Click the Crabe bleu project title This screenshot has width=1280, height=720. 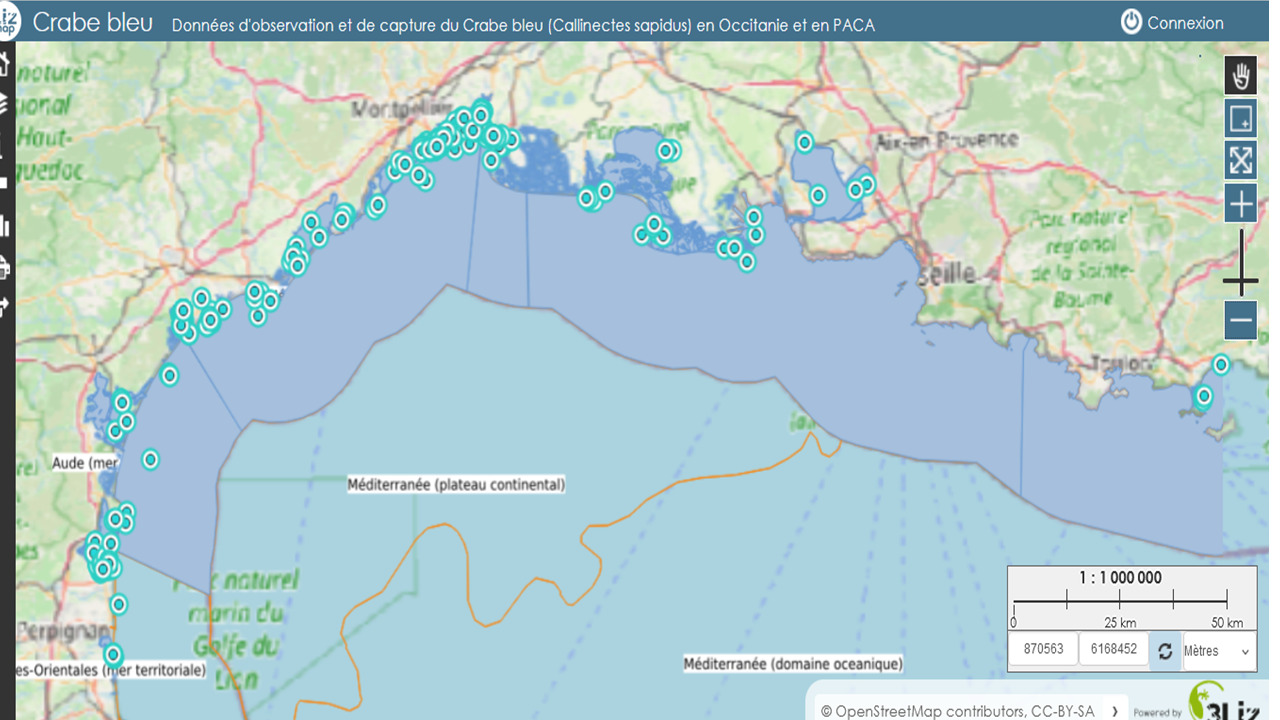93,23
